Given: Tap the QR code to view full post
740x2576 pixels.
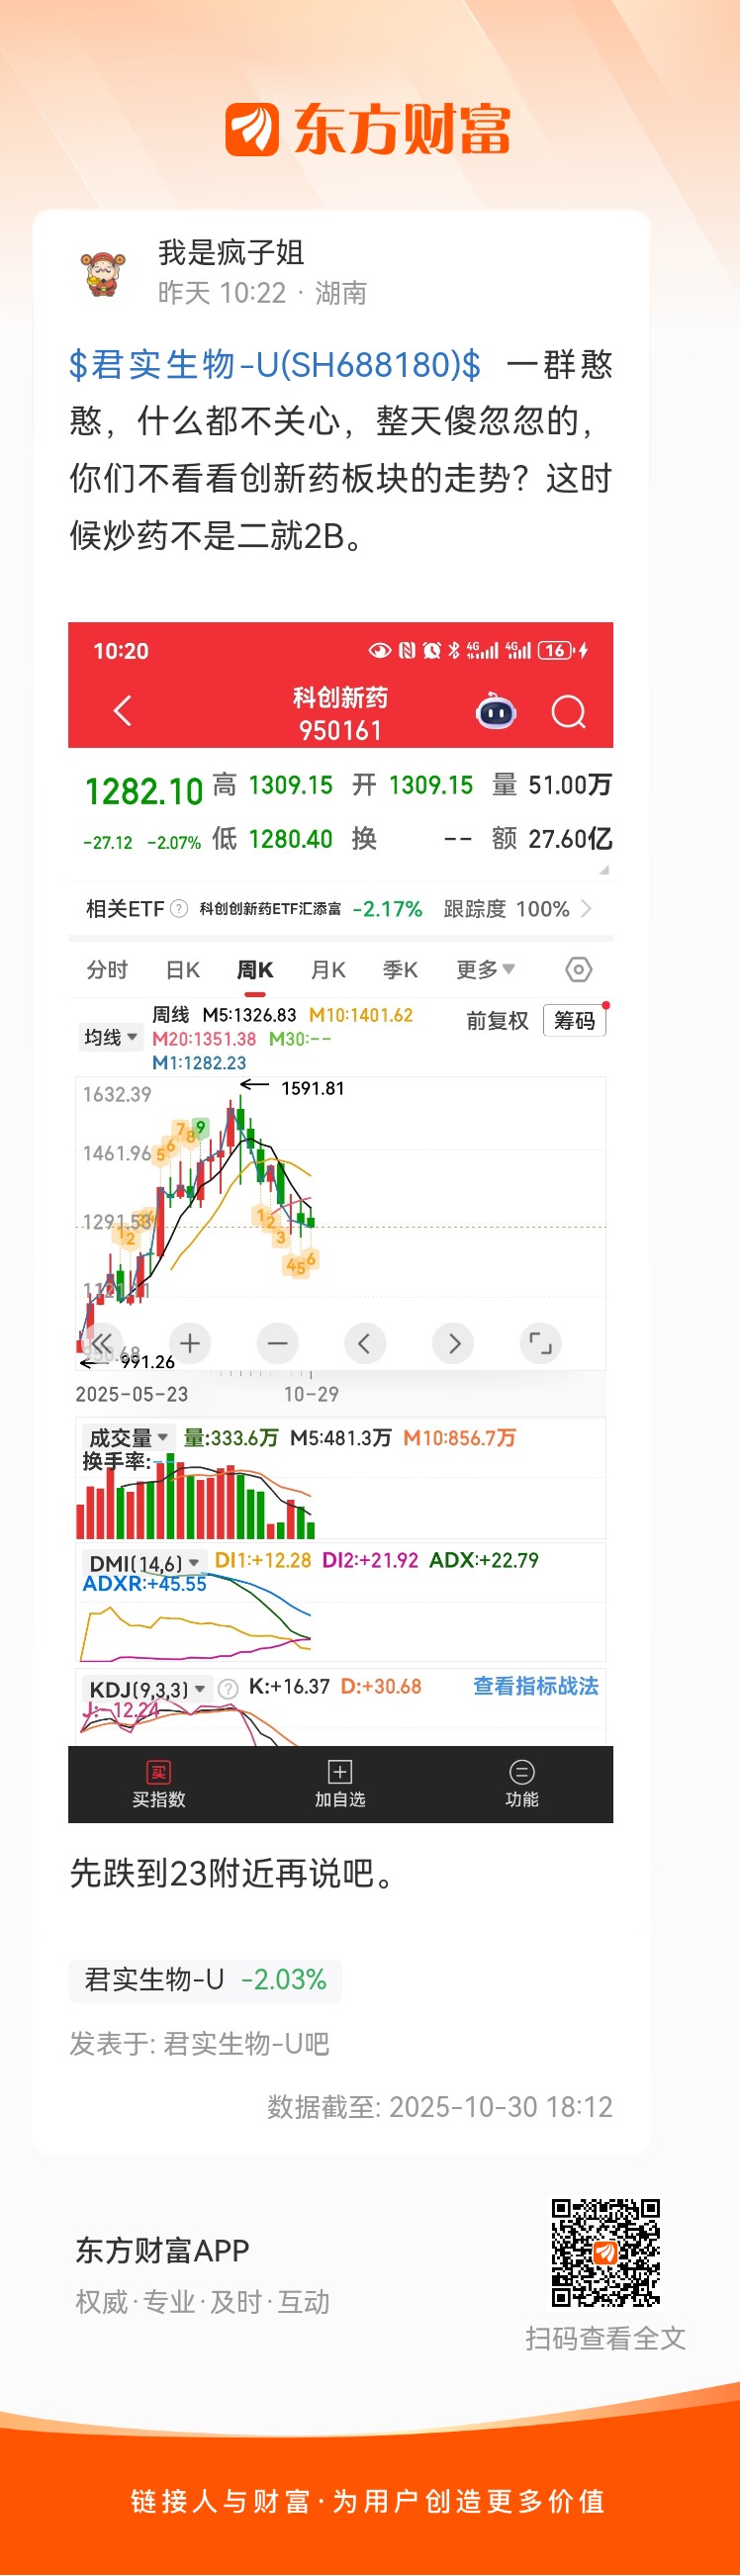Looking at the screenshot, I should [x=605, y=2252].
